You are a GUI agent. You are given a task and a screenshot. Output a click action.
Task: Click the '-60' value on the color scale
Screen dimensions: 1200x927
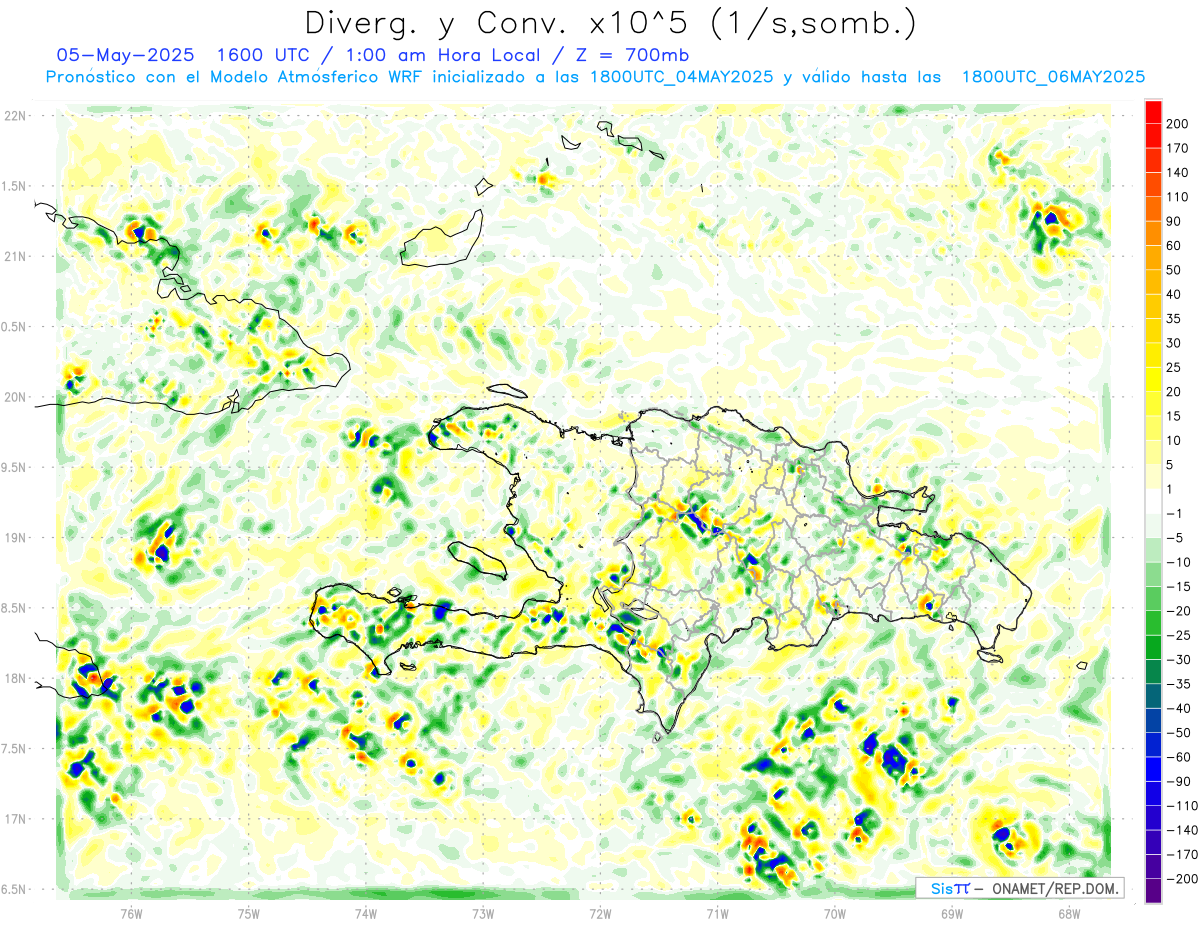[x=1178, y=757]
